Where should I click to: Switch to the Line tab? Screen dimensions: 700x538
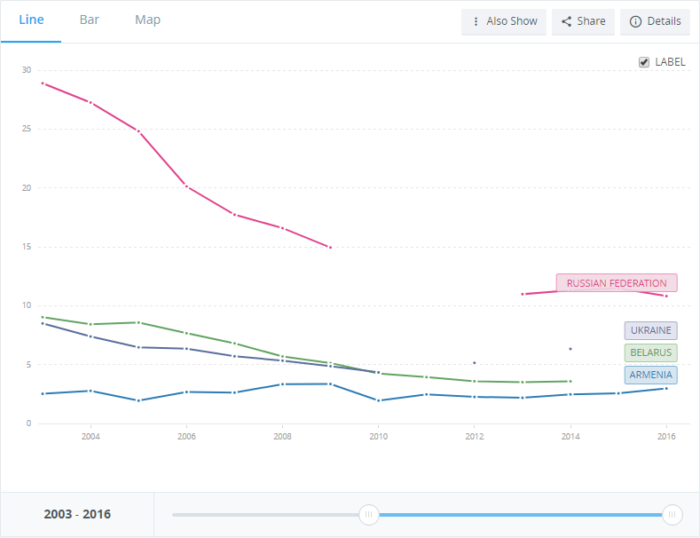(x=31, y=20)
